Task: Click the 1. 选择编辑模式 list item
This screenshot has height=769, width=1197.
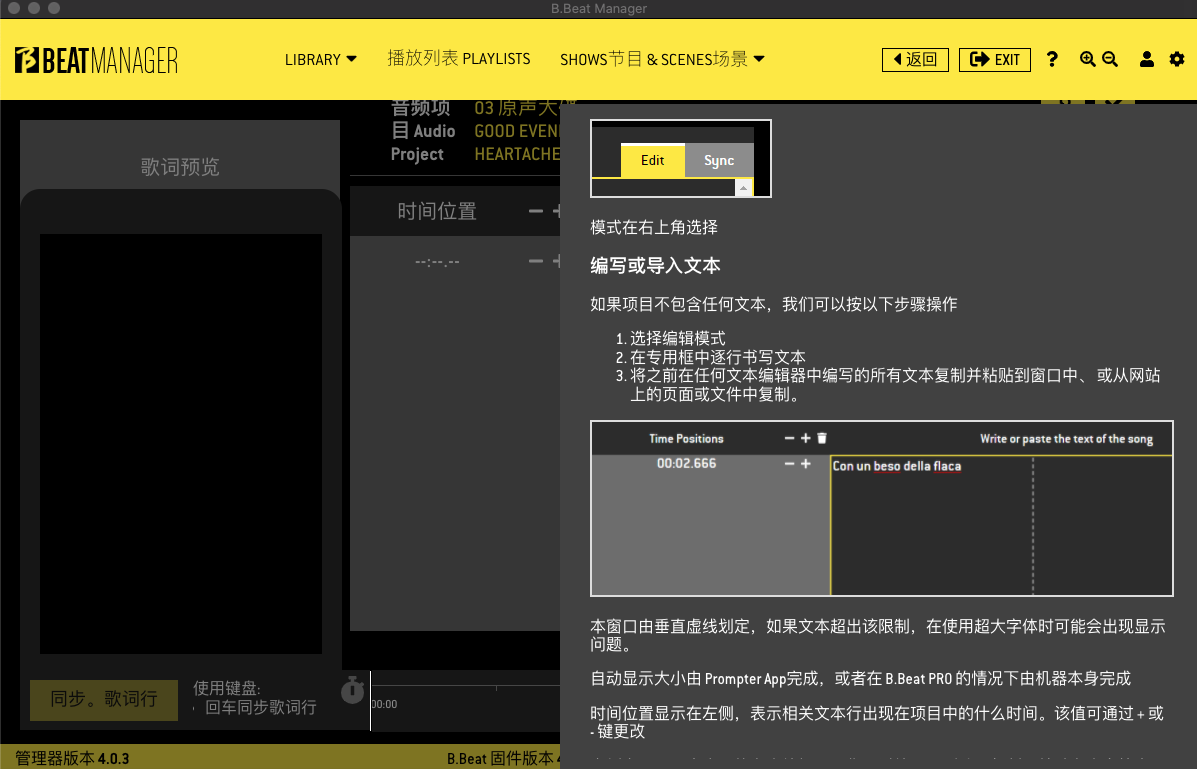Action: pyautogui.click(x=670, y=338)
